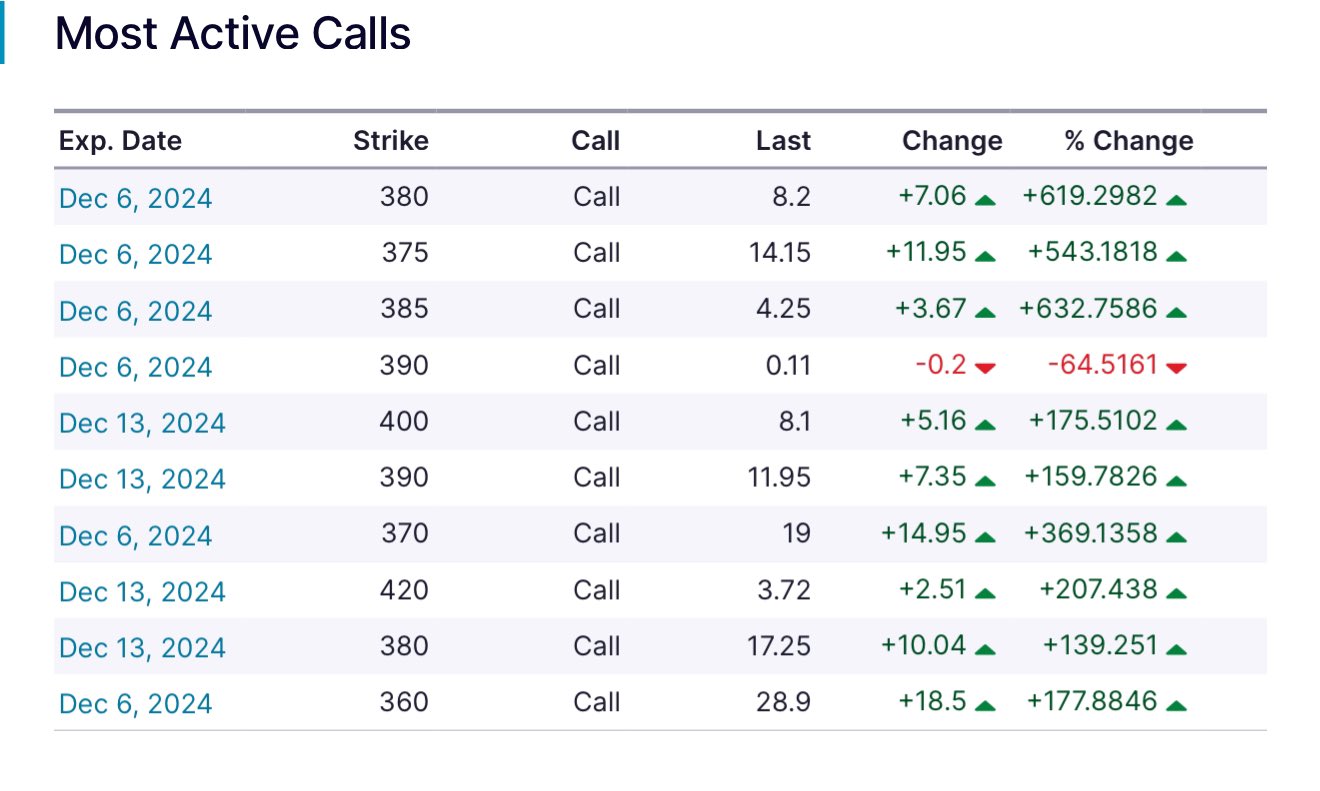This screenshot has width=1320, height=791.
Task: Open the Dec 6, 2024 link for strike 360
Action: point(136,703)
